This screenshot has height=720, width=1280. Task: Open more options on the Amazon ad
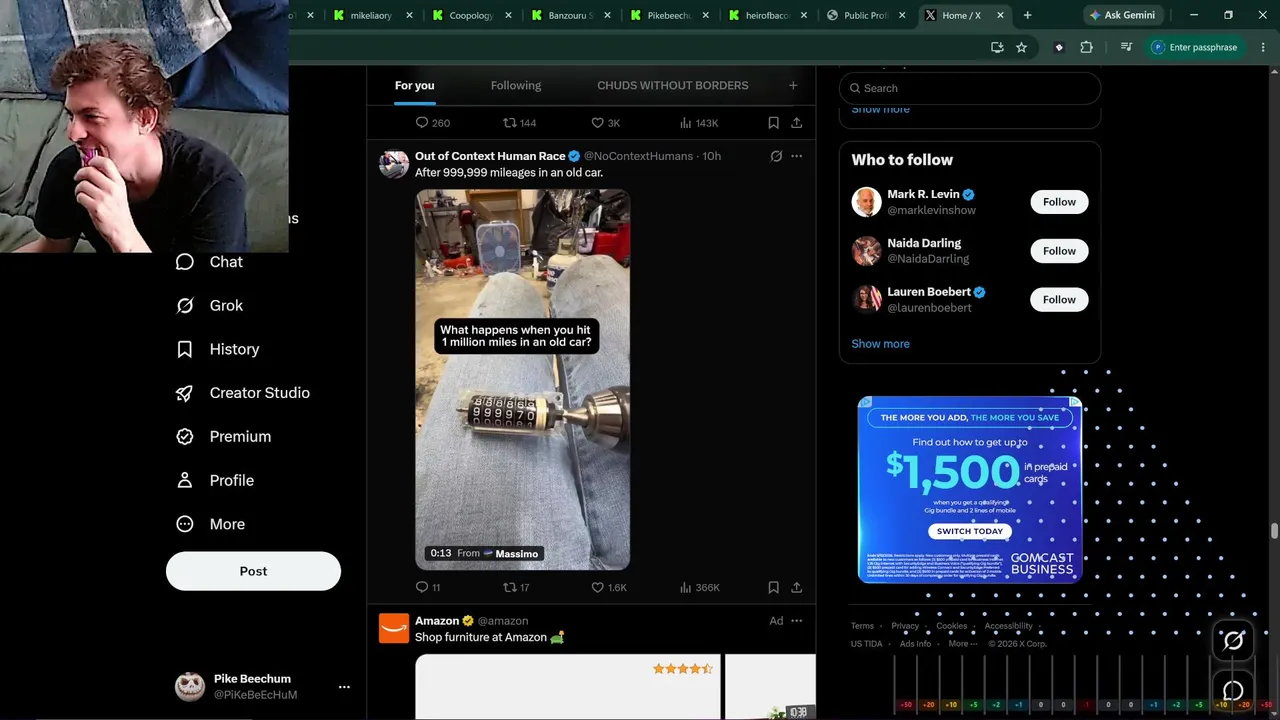(x=796, y=621)
